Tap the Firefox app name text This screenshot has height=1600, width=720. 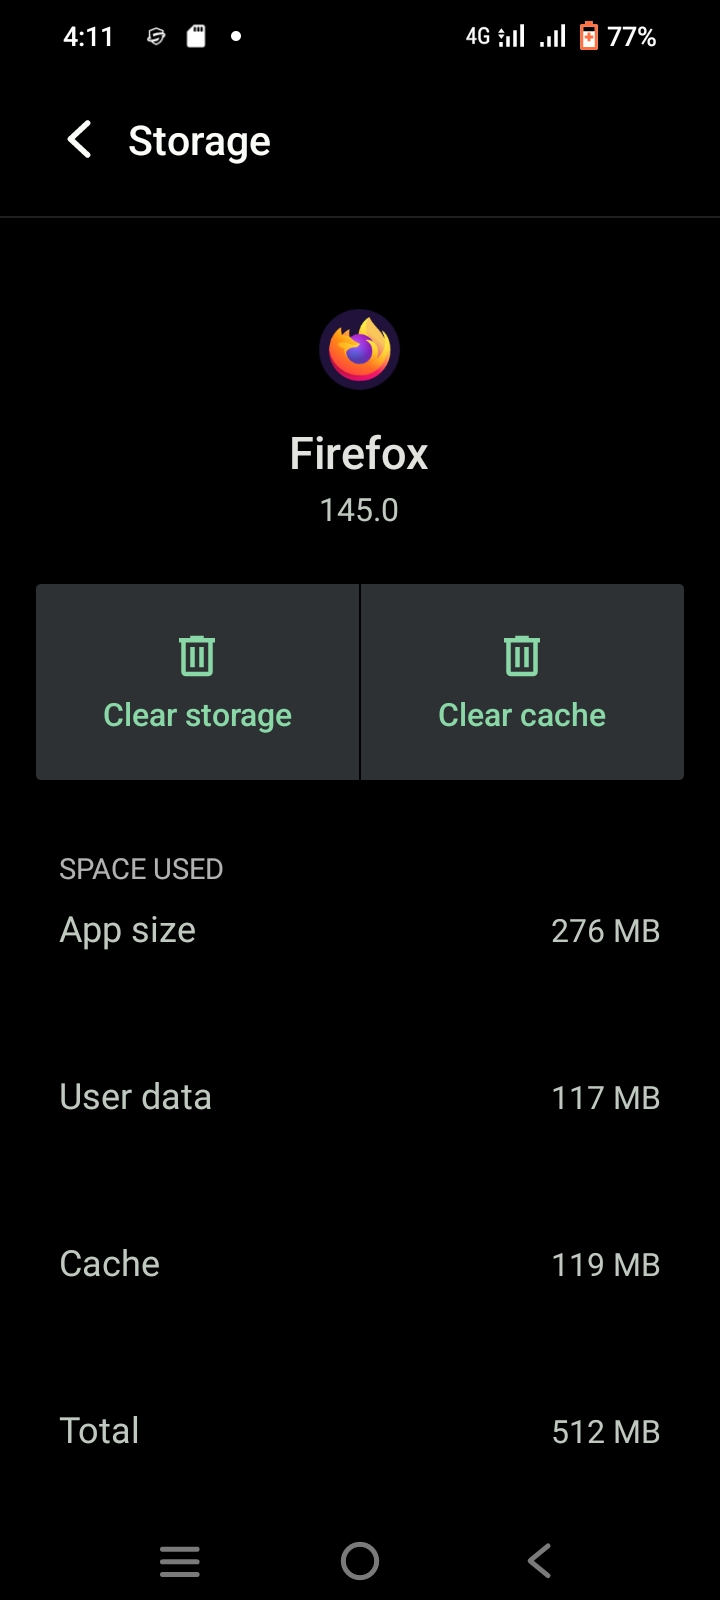[359, 454]
